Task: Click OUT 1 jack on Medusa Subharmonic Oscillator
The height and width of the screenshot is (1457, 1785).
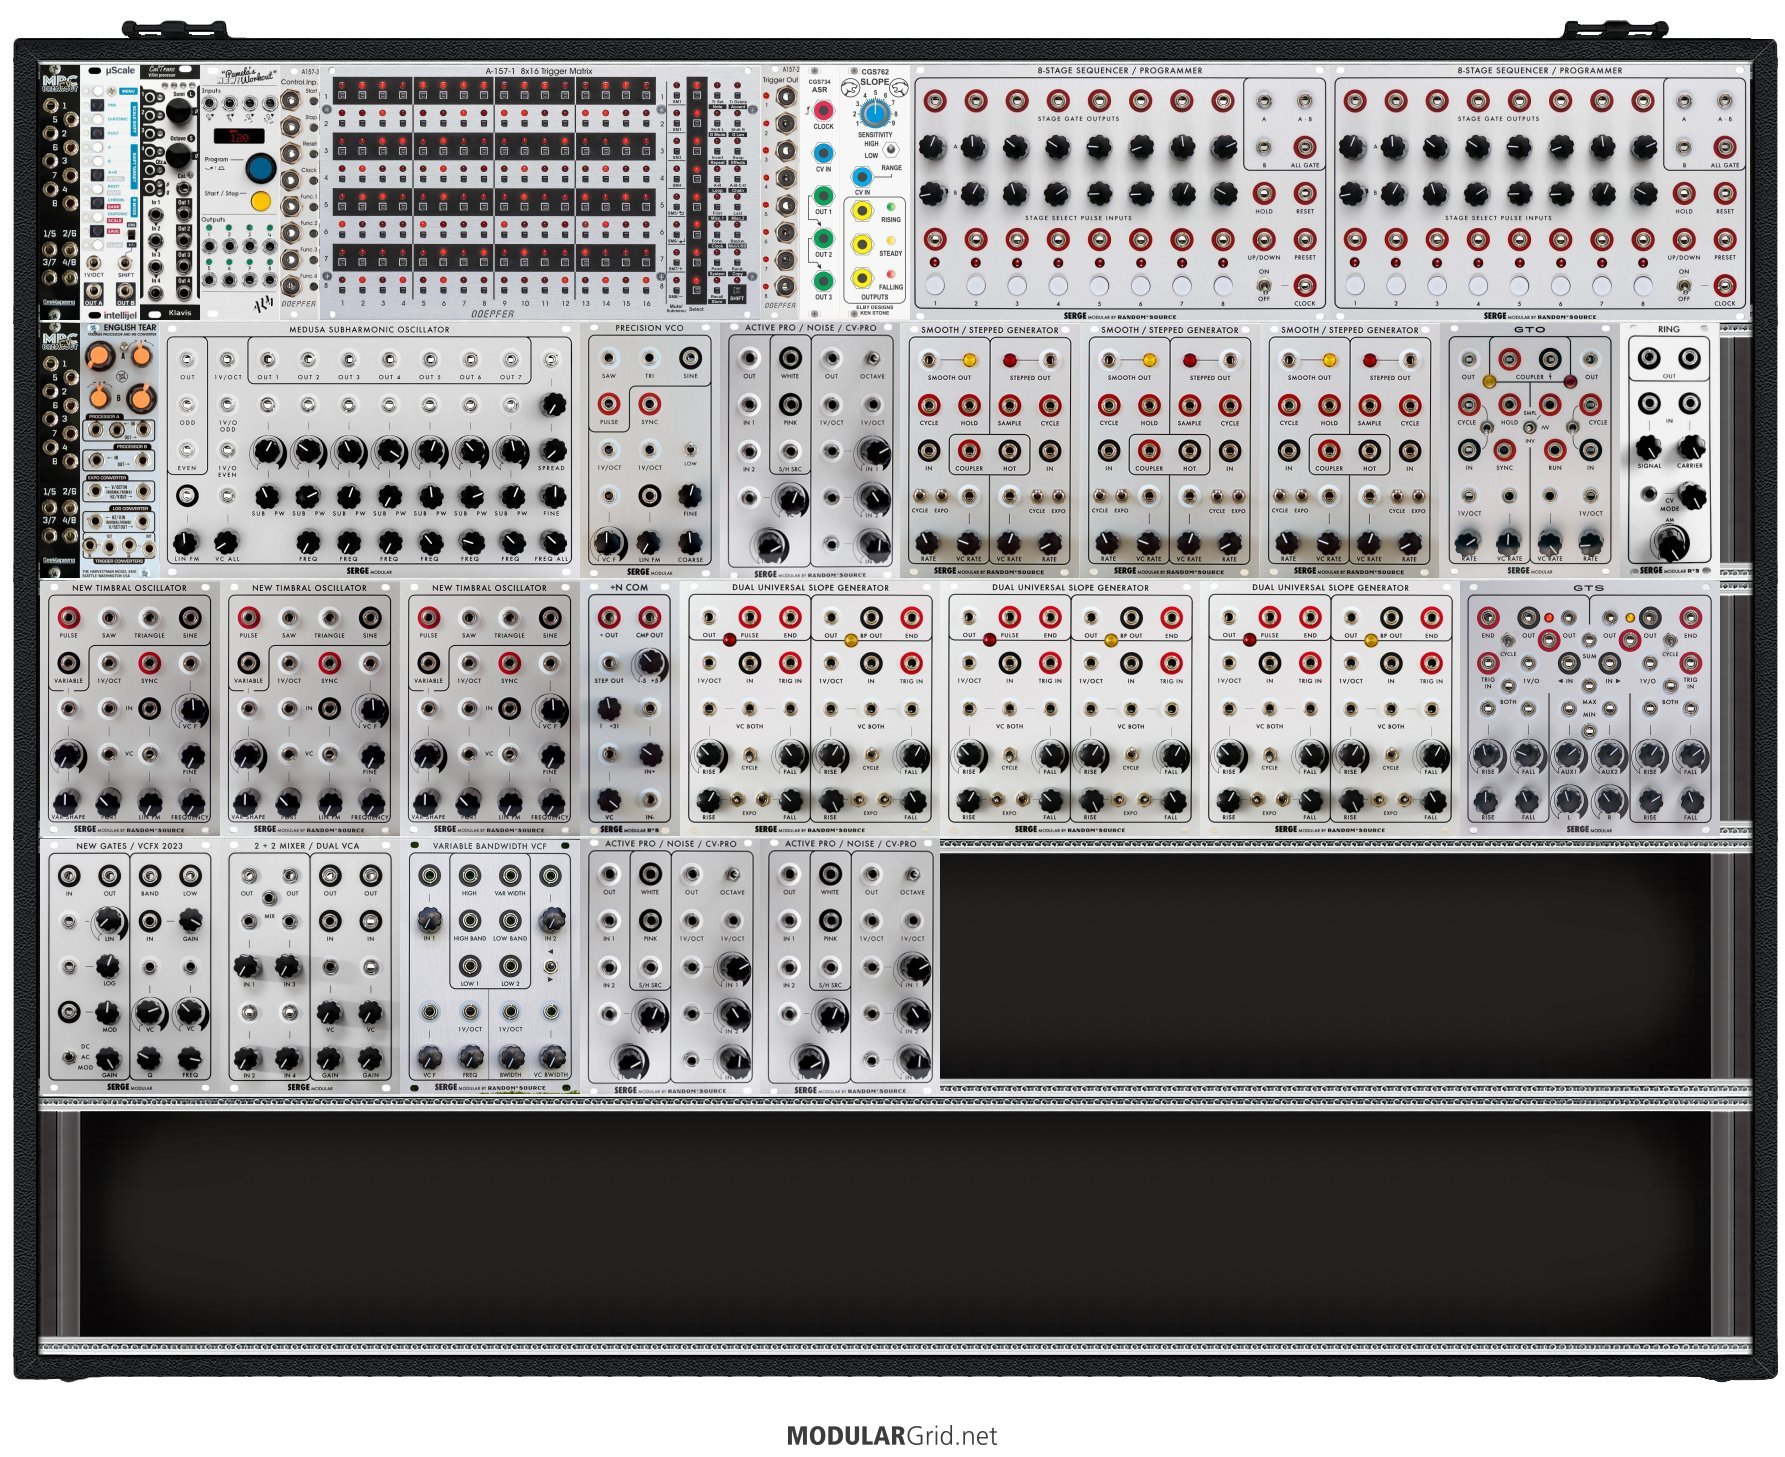Action: [267, 359]
